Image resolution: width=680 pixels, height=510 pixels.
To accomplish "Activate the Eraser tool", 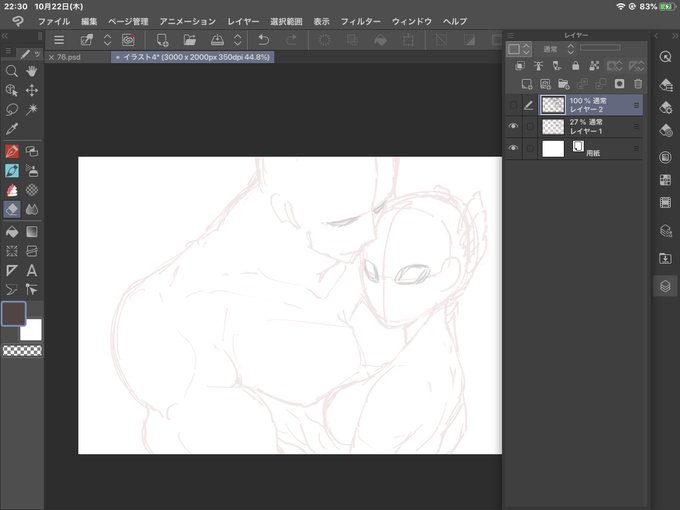I will pos(12,209).
